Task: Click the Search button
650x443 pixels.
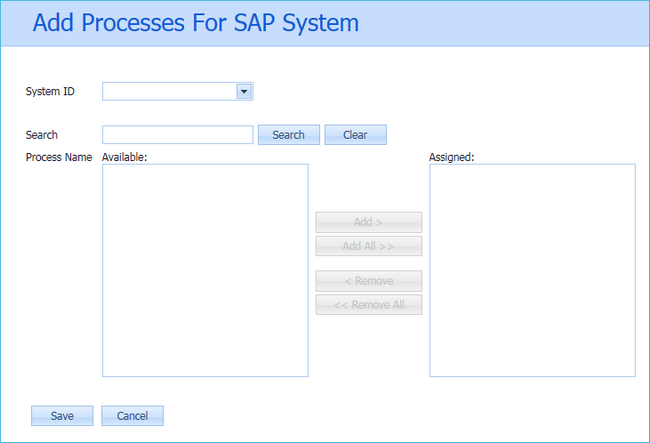Action: pos(289,135)
